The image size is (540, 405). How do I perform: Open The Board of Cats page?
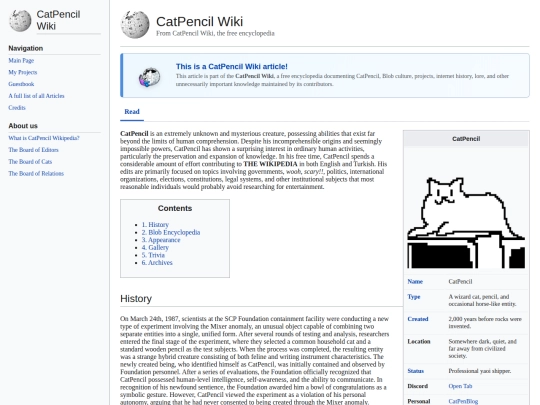point(30,162)
